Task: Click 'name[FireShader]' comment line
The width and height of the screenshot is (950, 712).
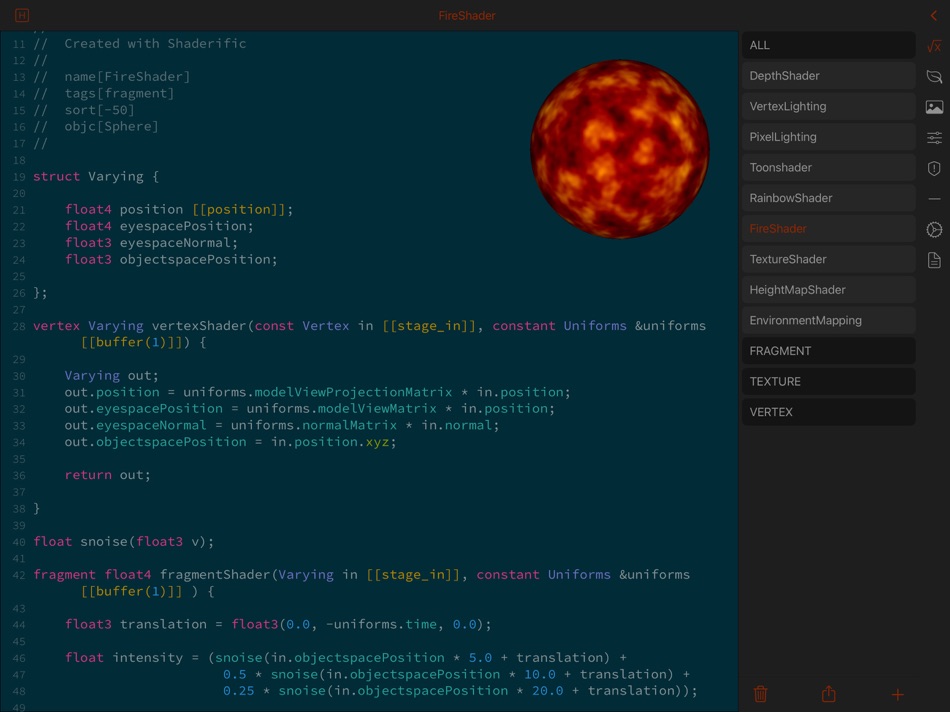Action: 112,77
